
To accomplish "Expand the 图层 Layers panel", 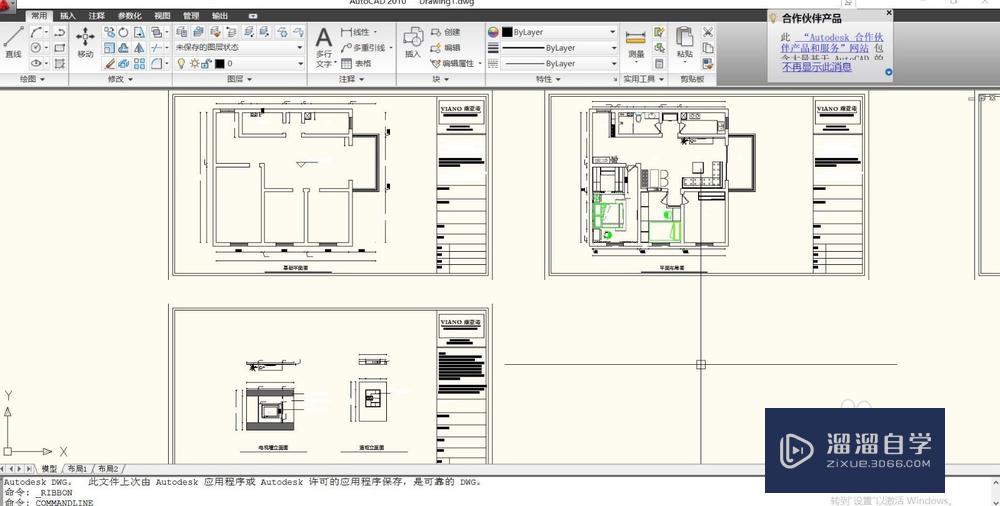I will point(239,79).
